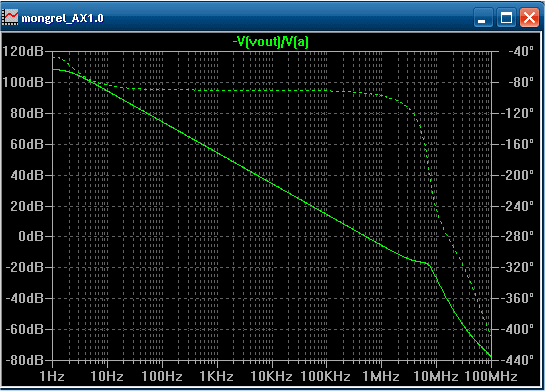This screenshot has width=545, height=391.
Task: Click the -80dB magnitude axis label
Action: pos(25,360)
